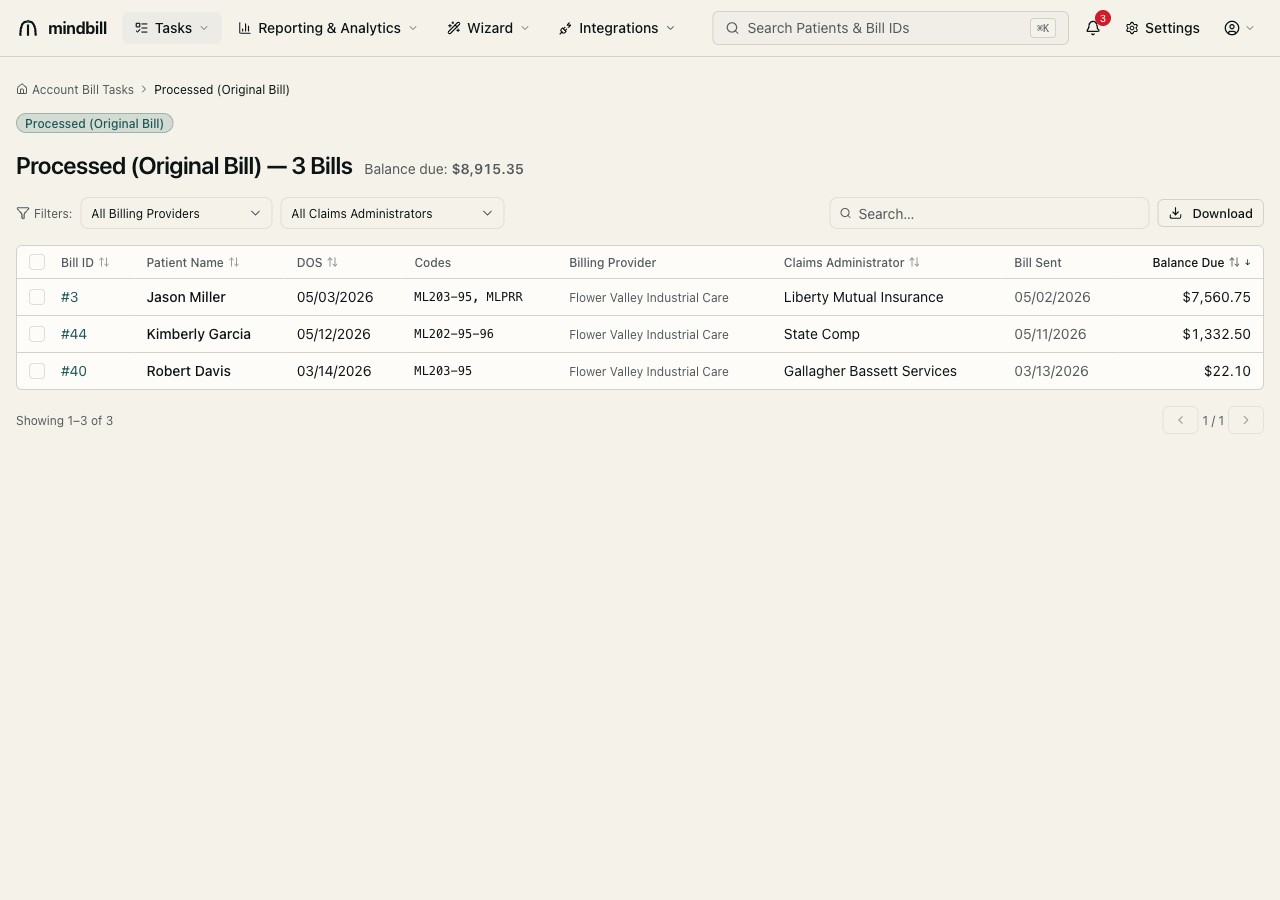The height and width of the screenshot is (900, 1280).
Task: Click the $7,560.75 balance
Action: click(x=1216, y=297)
